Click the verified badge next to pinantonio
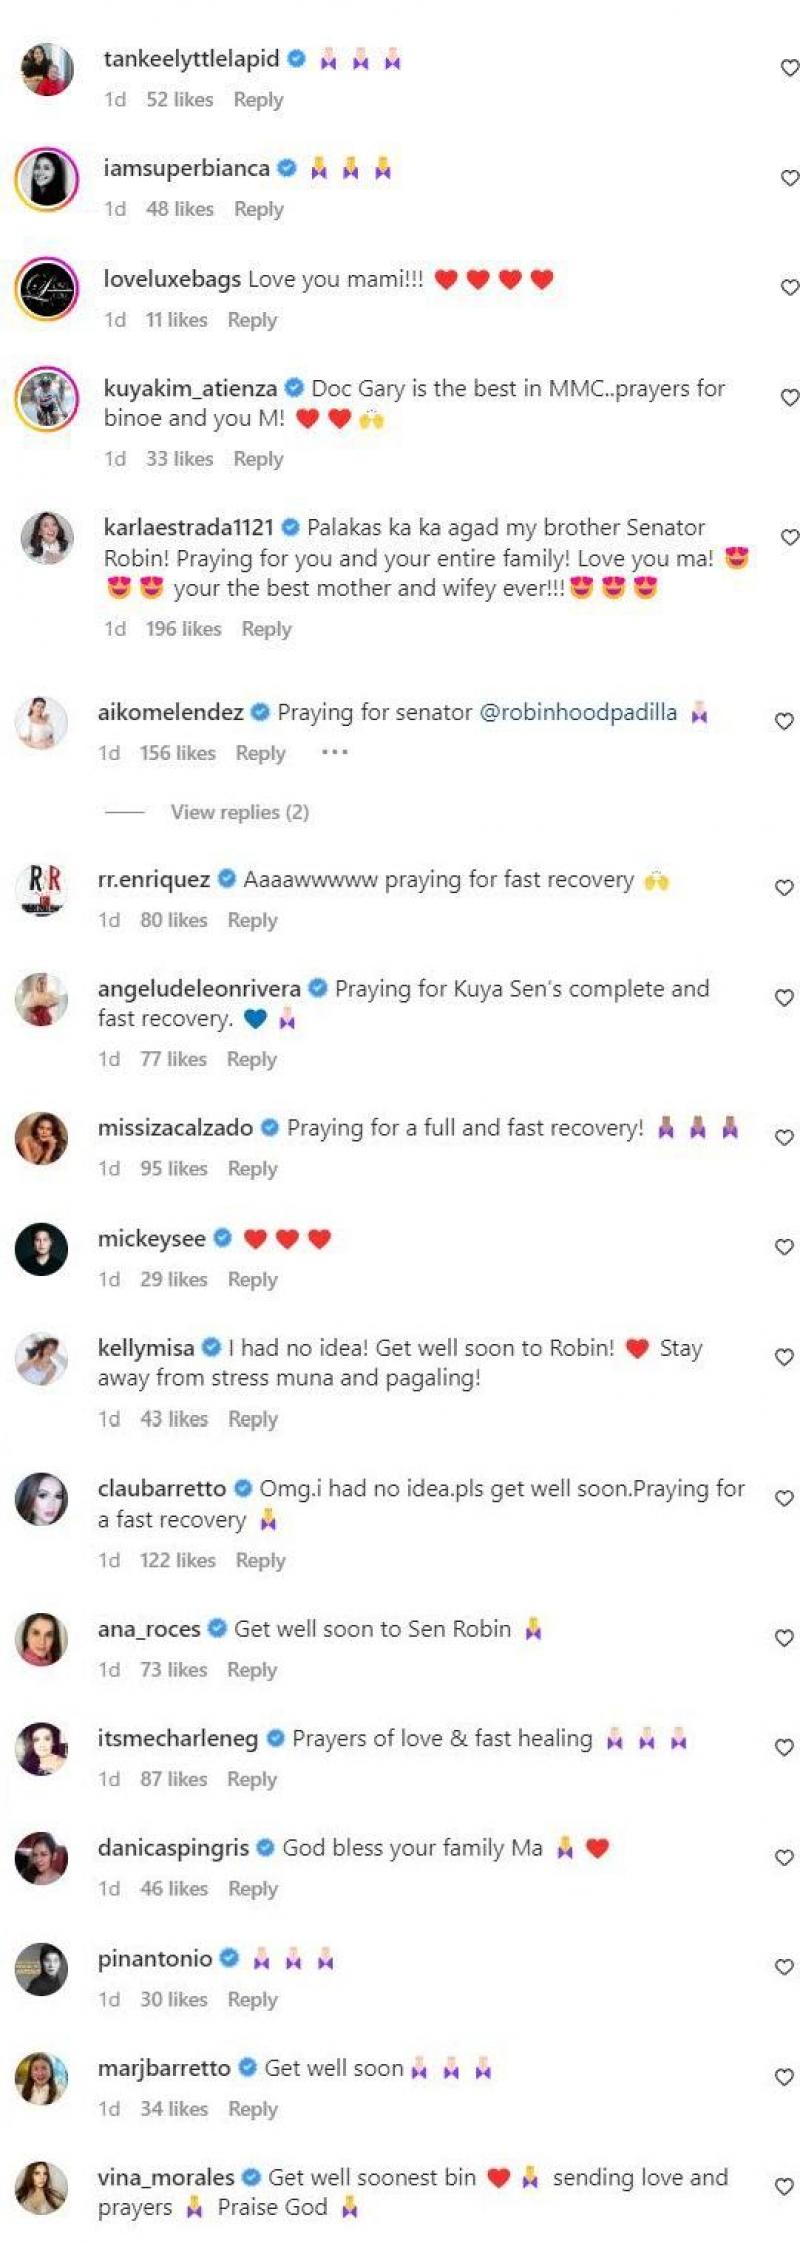This screenshot has height=2243, width=800. click(x=230, y=1958)
